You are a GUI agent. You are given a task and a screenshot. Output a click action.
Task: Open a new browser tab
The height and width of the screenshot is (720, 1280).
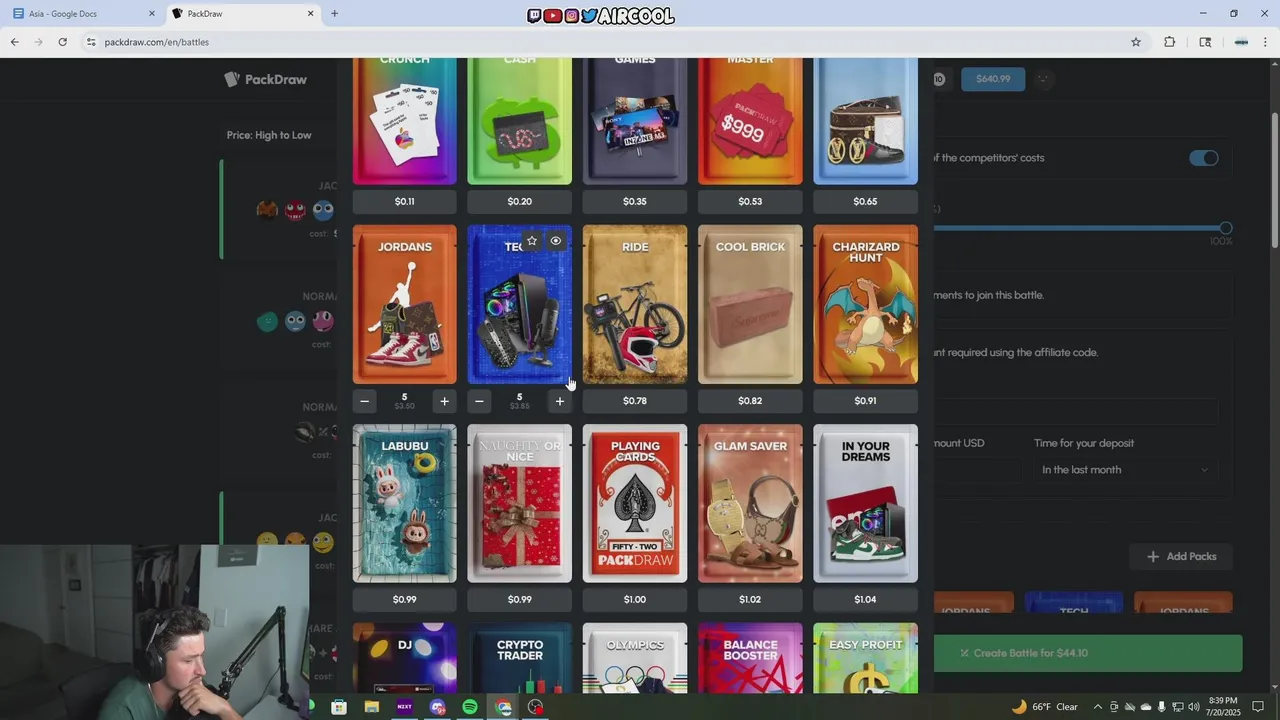coord(334,14)
